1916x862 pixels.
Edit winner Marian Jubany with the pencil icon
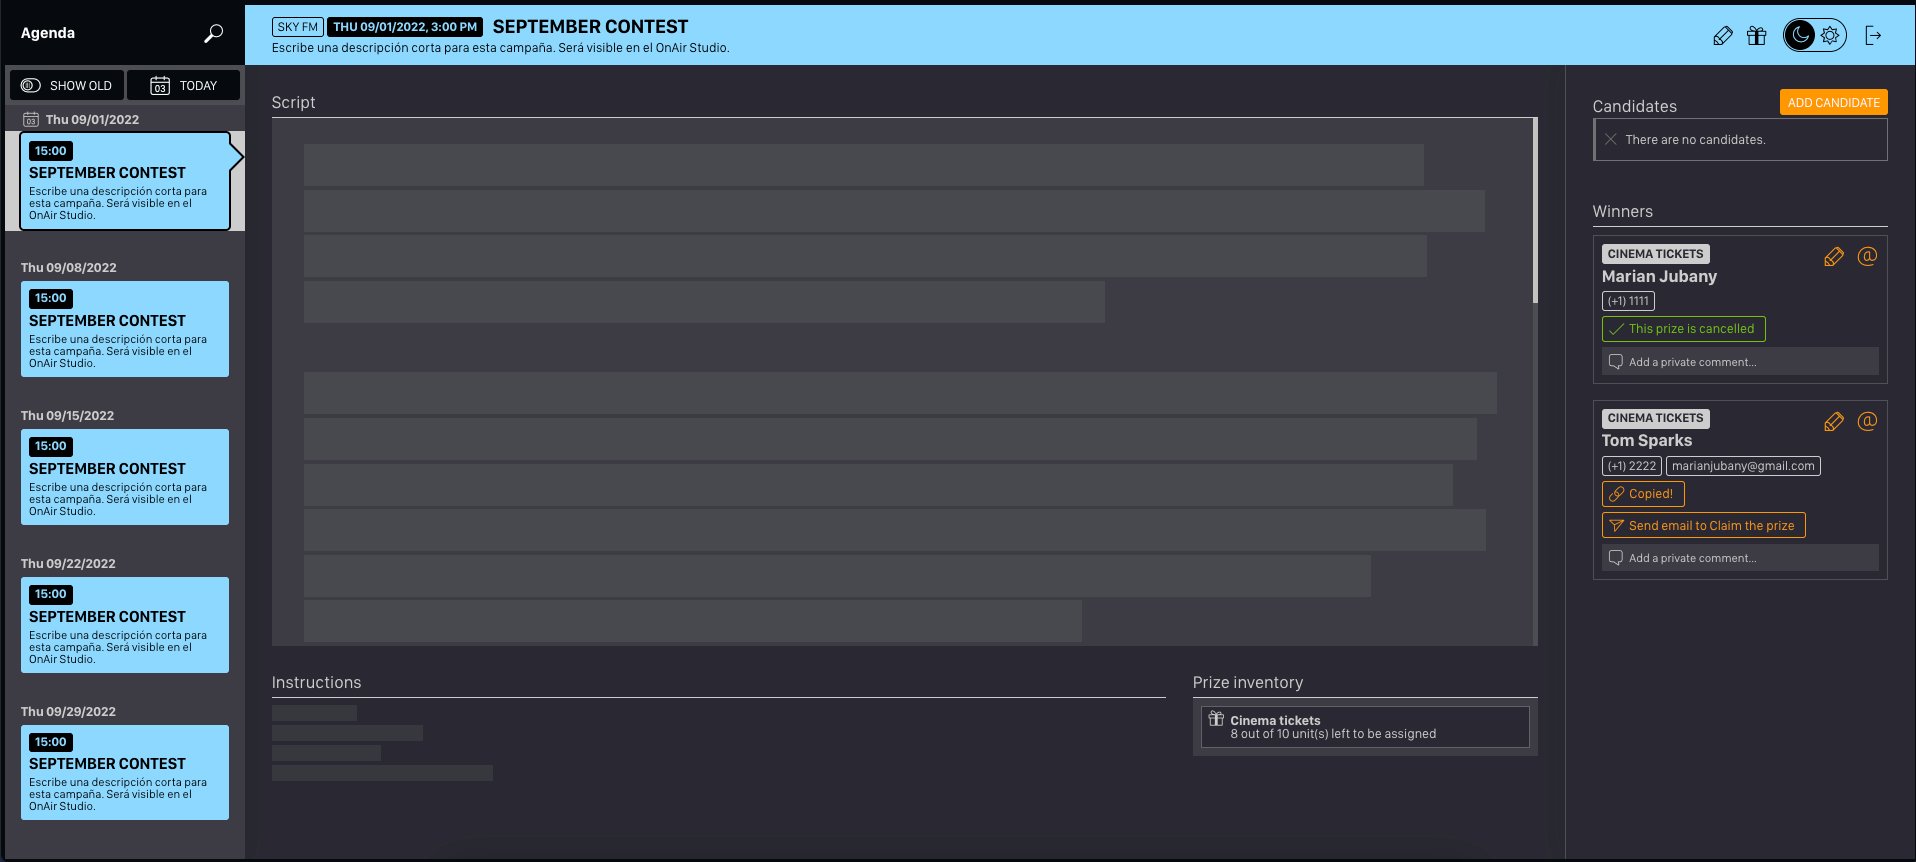(1834, 257)
